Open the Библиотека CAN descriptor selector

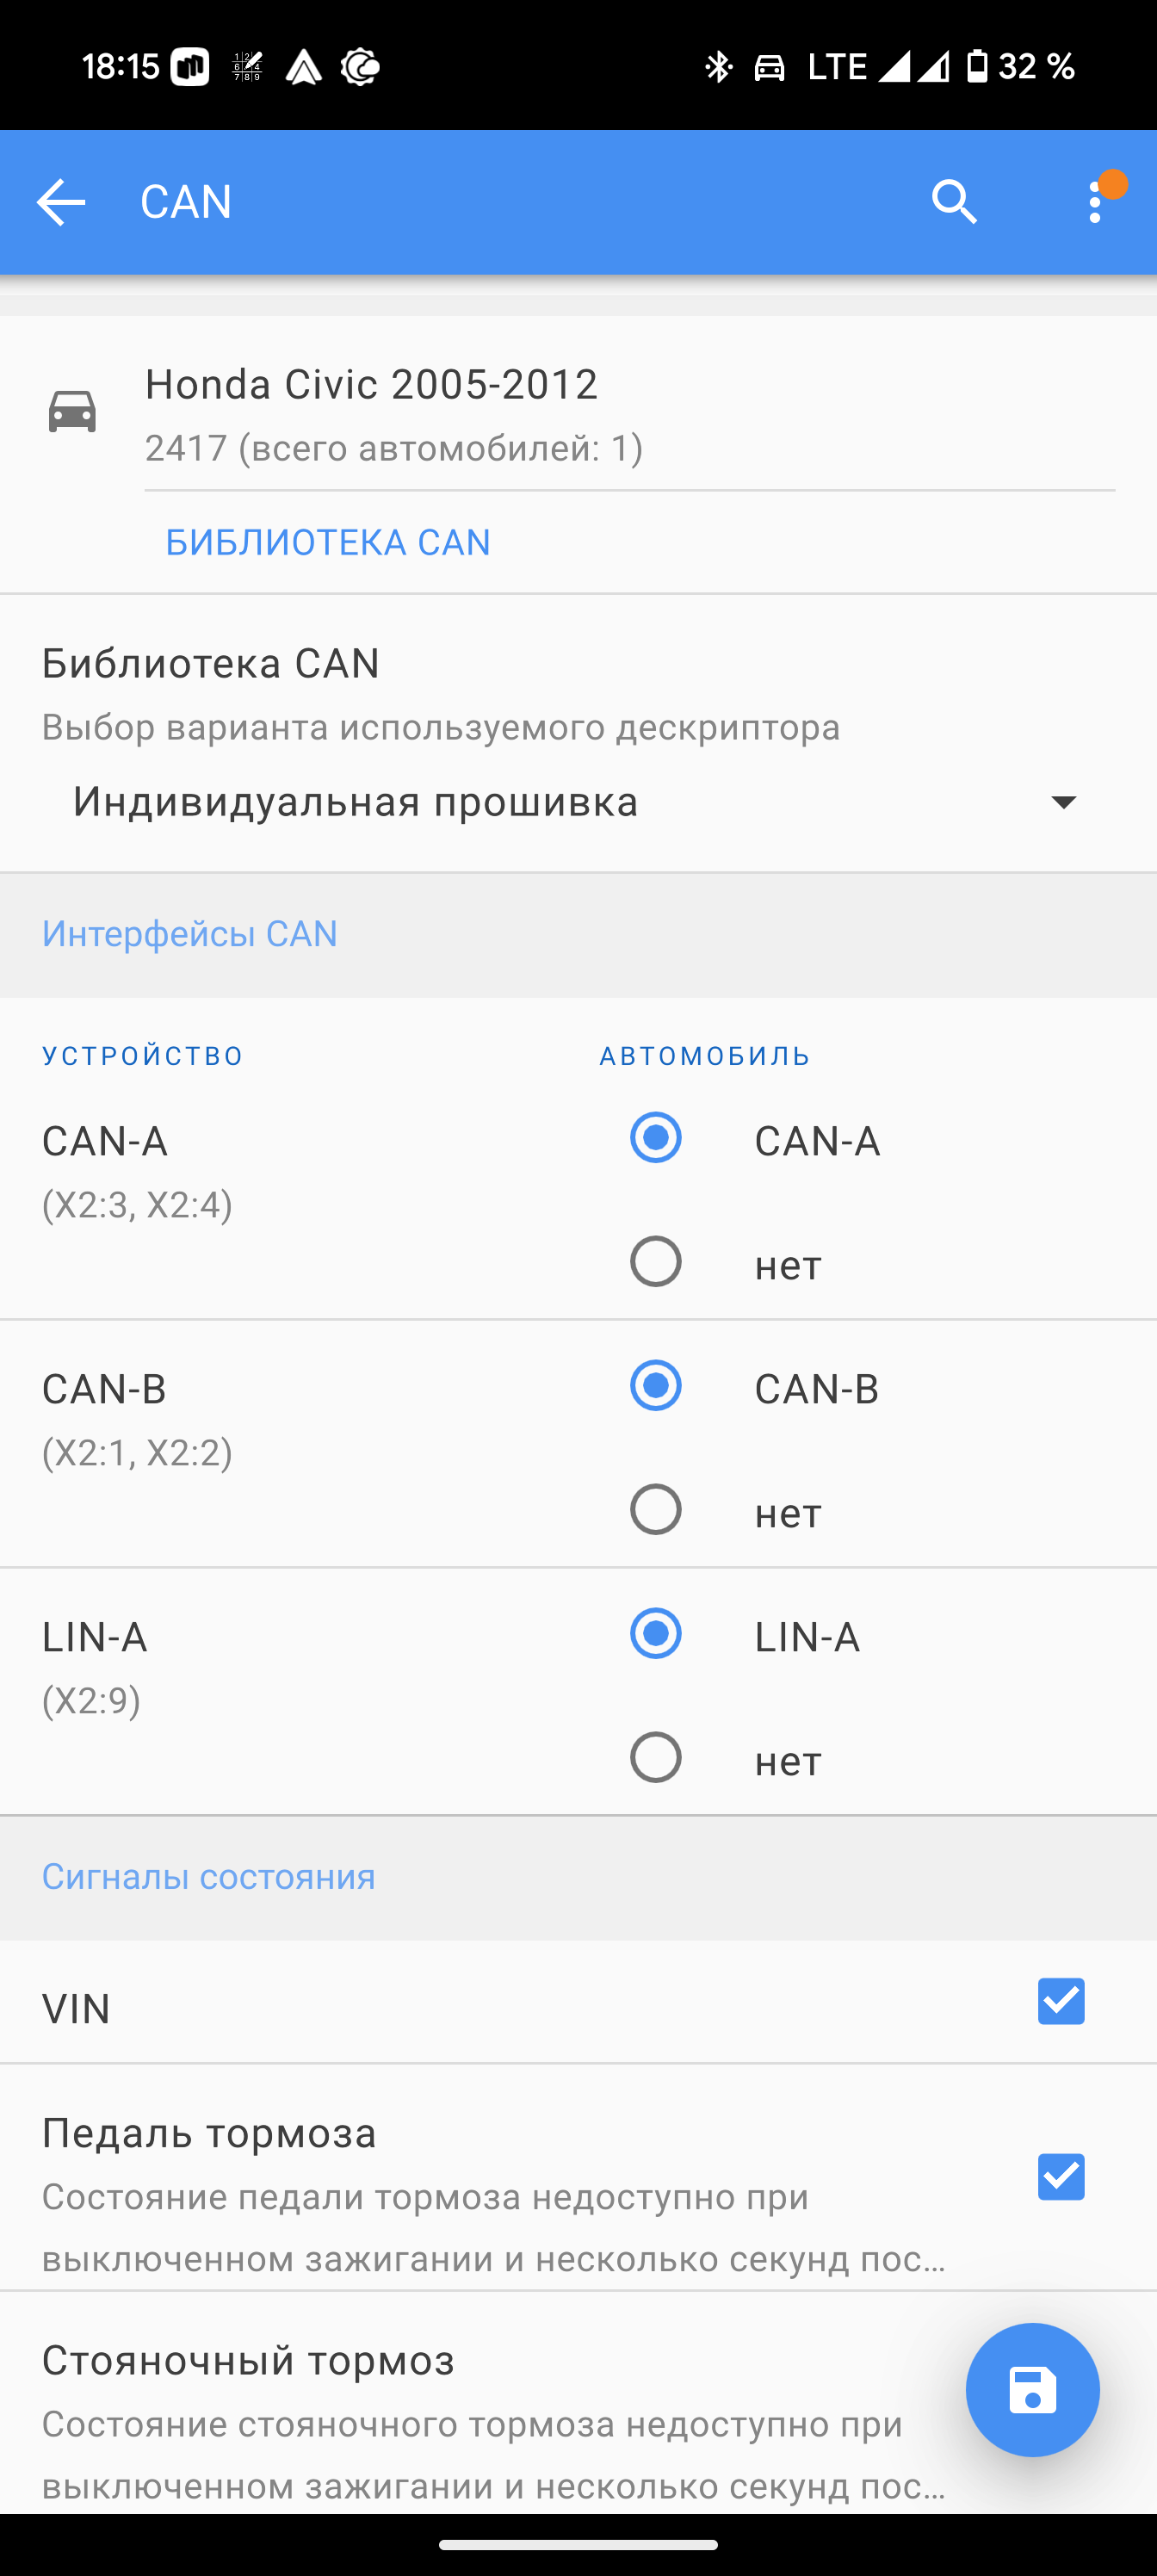pyautogui.click(x=578, y=802)
